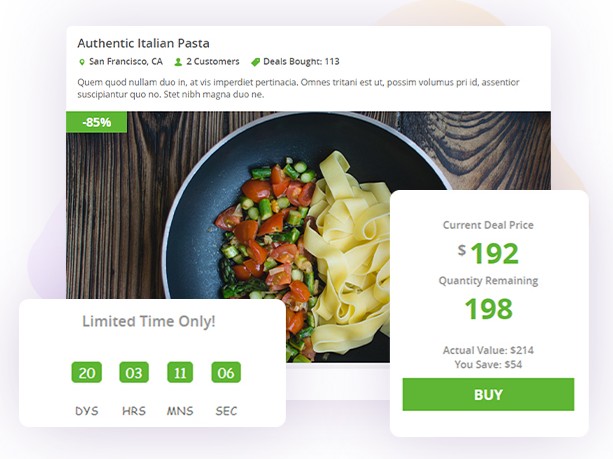Click the location pin icon
Viewport: 613px width, 459px height.
pyautogui.click(x=82, y=62)
